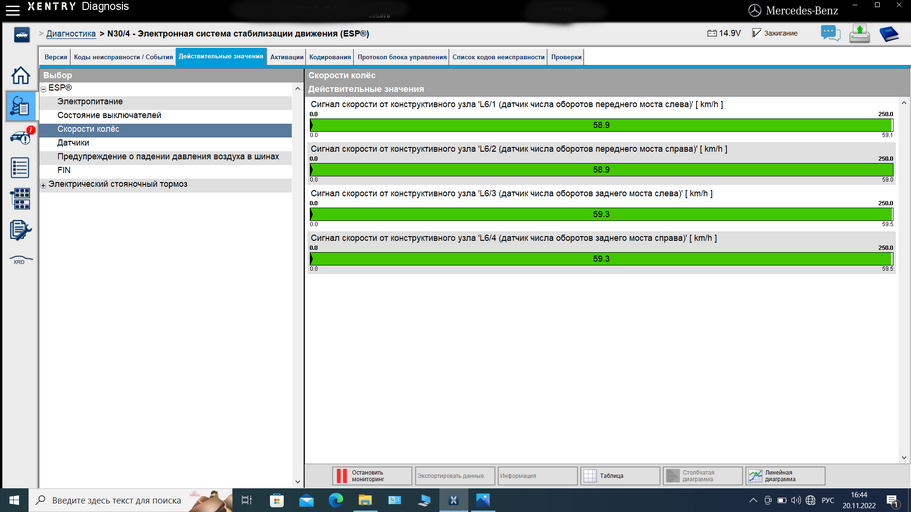
Task: Select Предупреждение о падении давления воздуха в шинах
Action: tap(166, 156)
